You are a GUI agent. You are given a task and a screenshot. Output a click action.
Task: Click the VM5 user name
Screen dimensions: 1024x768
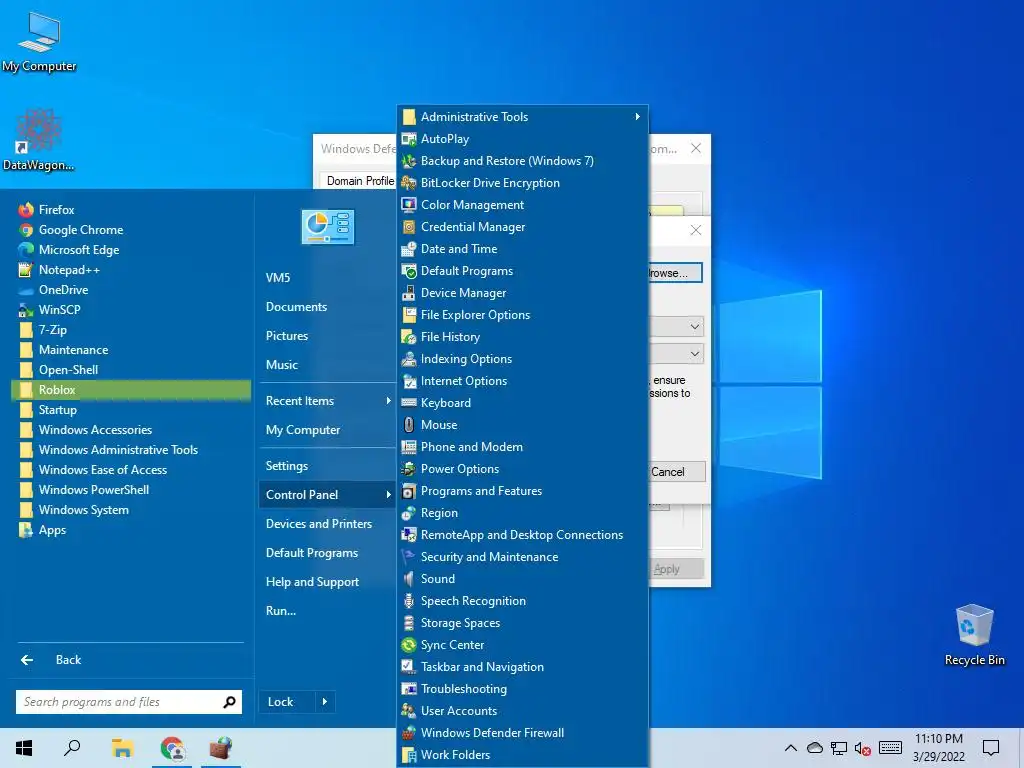[x=278, y=278]
